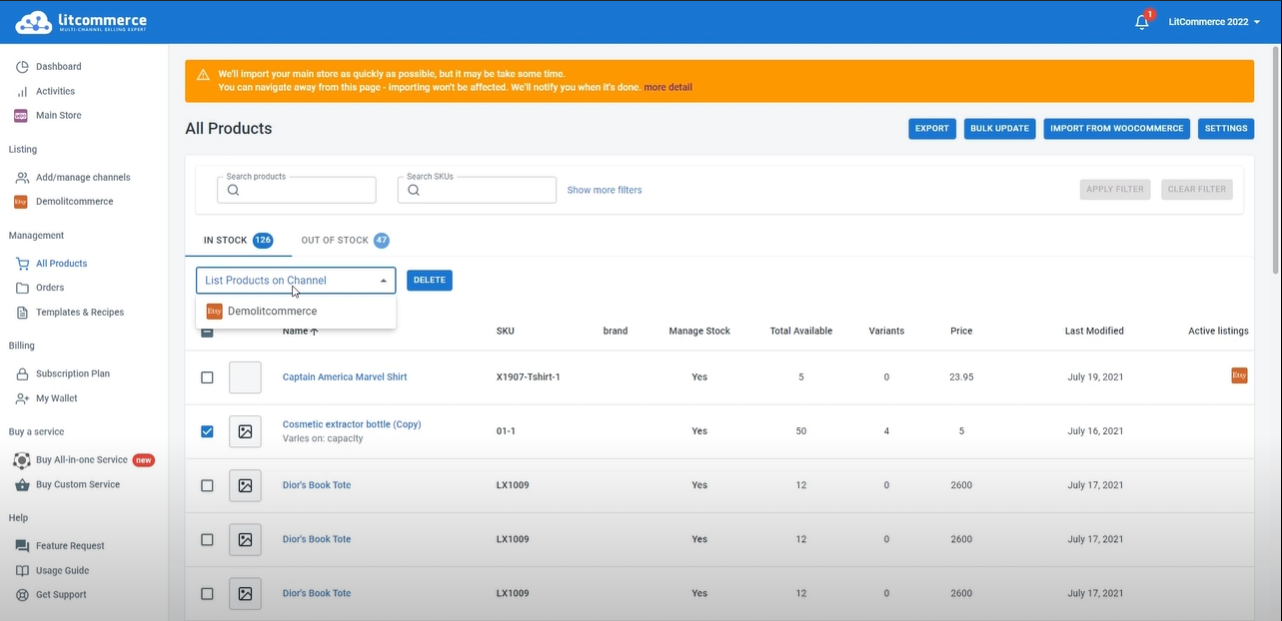Click the image placeholder for Cosmetic extractor bottle
Image resolution: width=1282 pixels, height=621 pixels.
[x=245, y=432]
